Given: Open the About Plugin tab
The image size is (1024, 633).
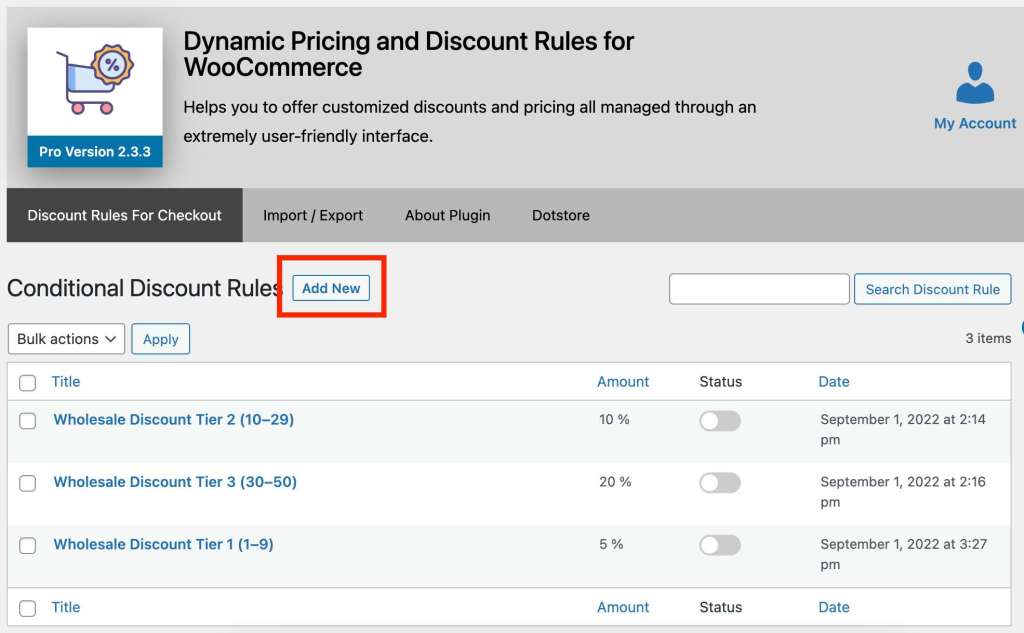Looking at the screenshot, I should point(447,215).
